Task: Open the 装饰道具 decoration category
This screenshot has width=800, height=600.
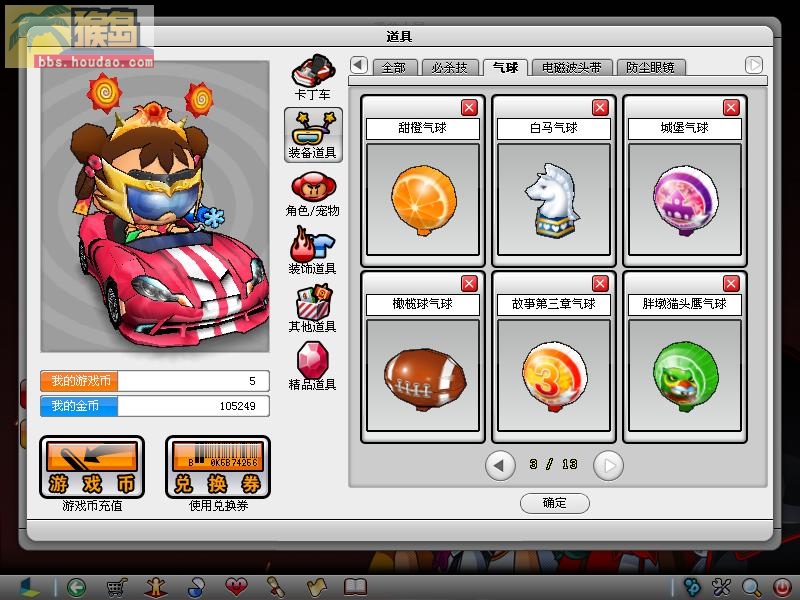Action: (313, 251)
